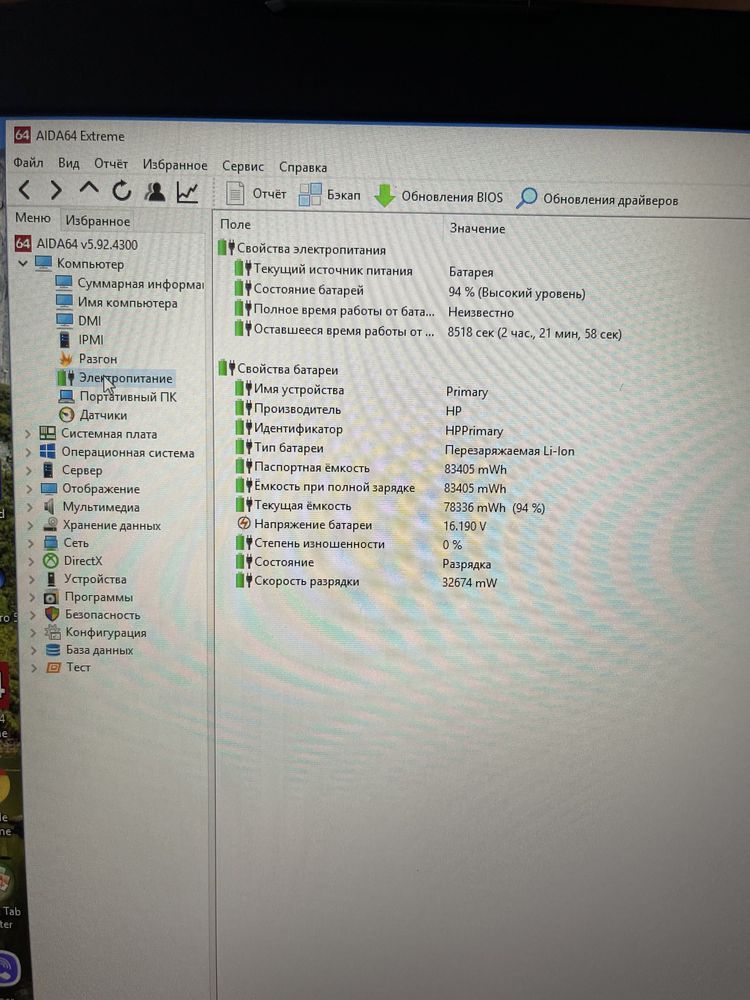The image size is (750, 1000).
Task: Expand the DirectX node
Action: (32, 562)
